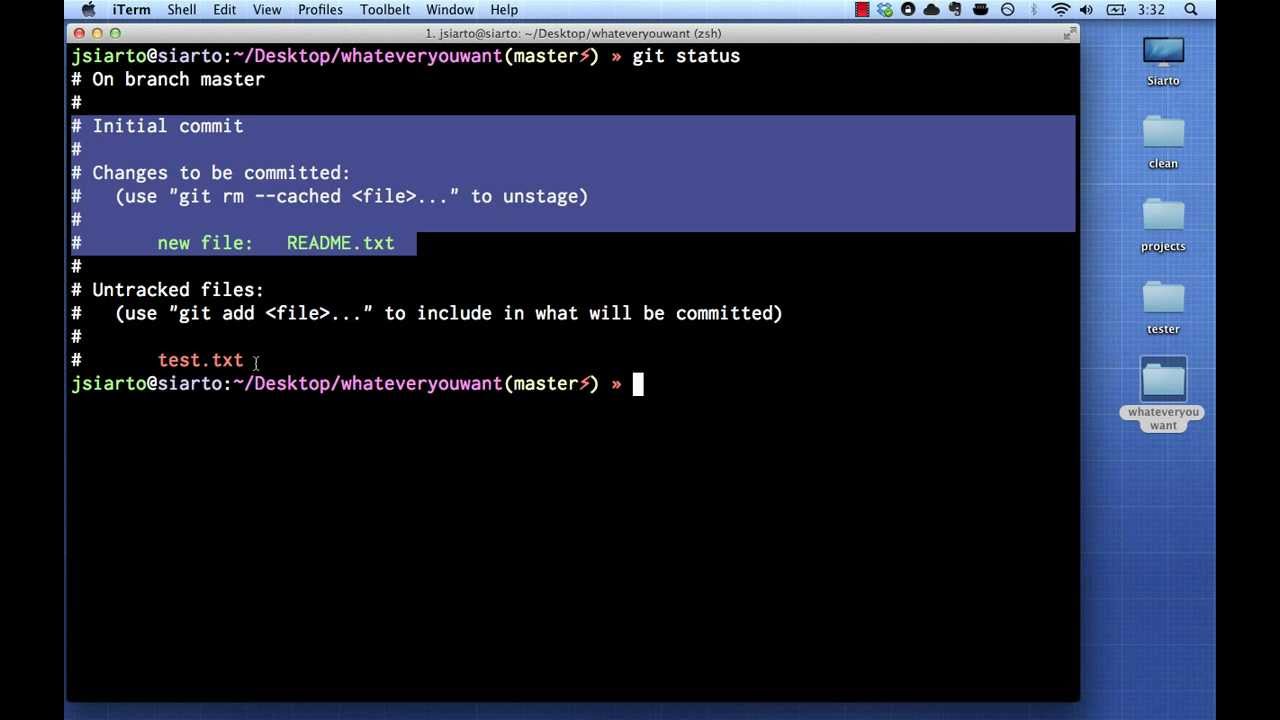1280x720 pixels.
Task: Open the Apple menu
Action: click(x=88, y=10)
